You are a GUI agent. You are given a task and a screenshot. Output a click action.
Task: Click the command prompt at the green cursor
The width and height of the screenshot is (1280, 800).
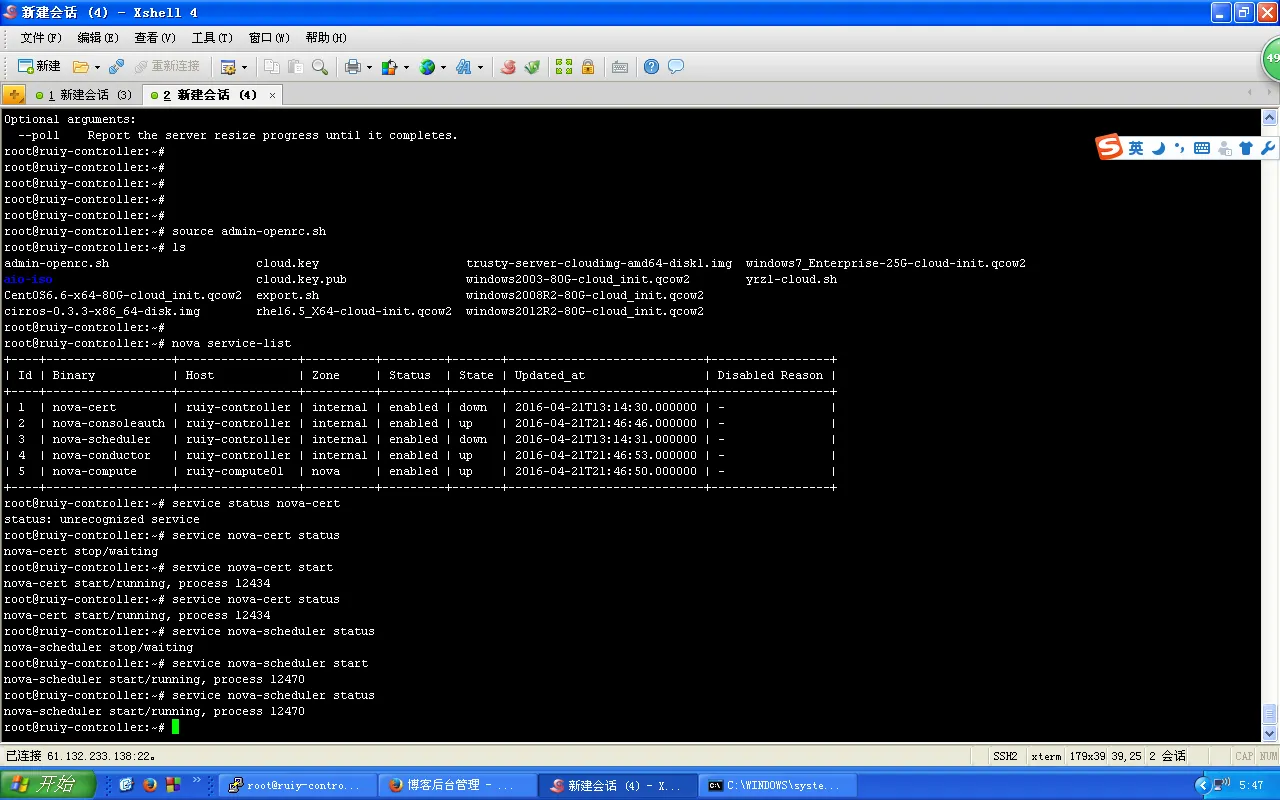click(x=176, y=727)
